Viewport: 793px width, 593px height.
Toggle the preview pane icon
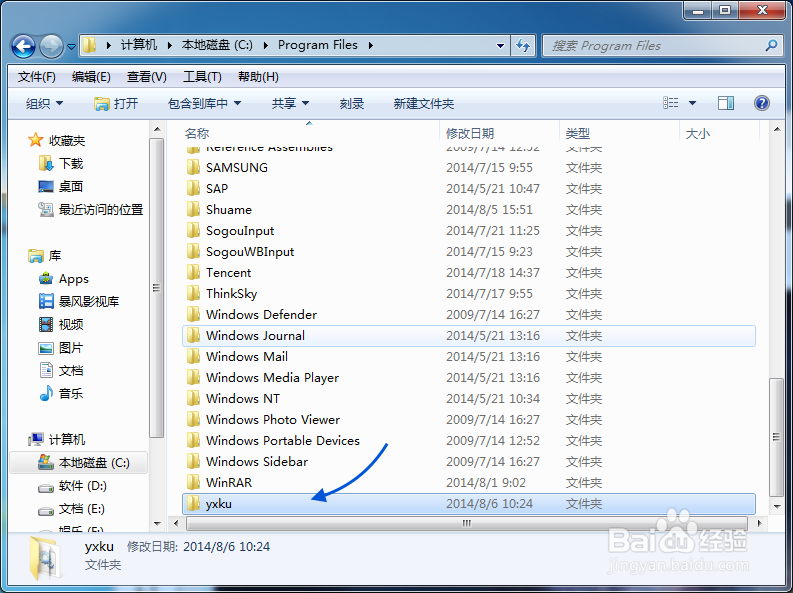pyautogui.click(x=726, y=103)
